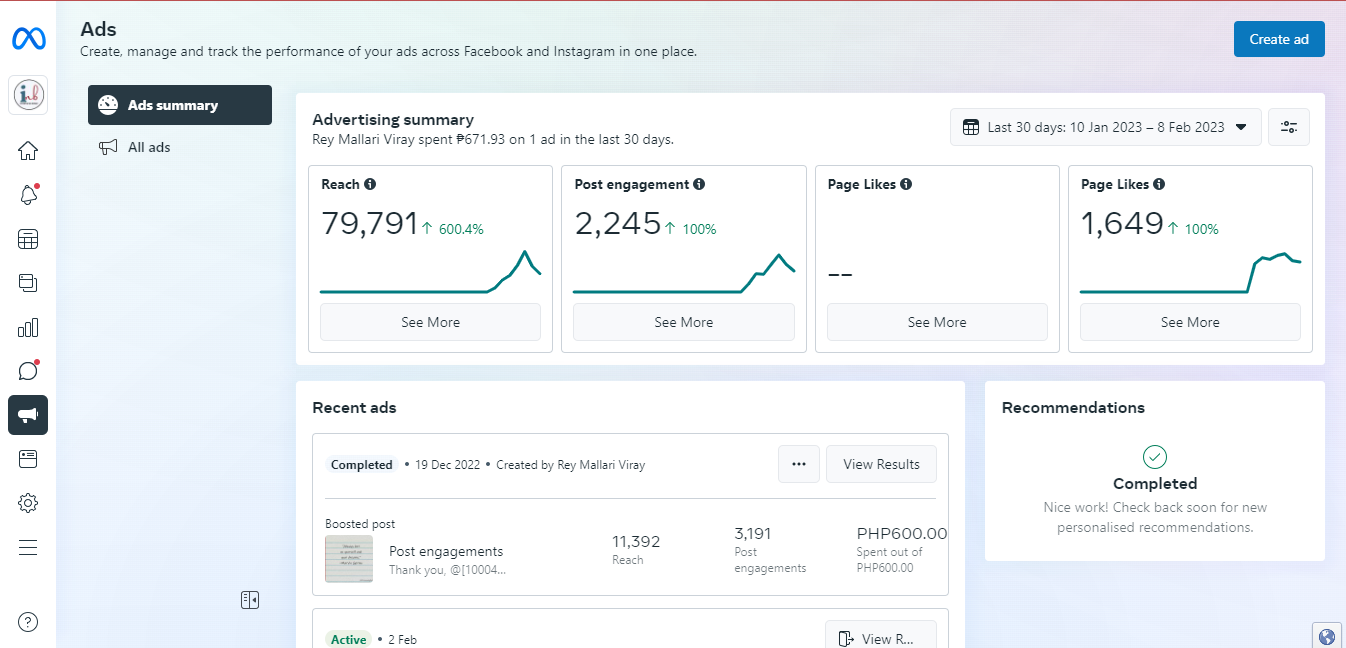Open the boosted post thumbnail image
Viewport: 1346px width, 648px height.
[349, 559]
